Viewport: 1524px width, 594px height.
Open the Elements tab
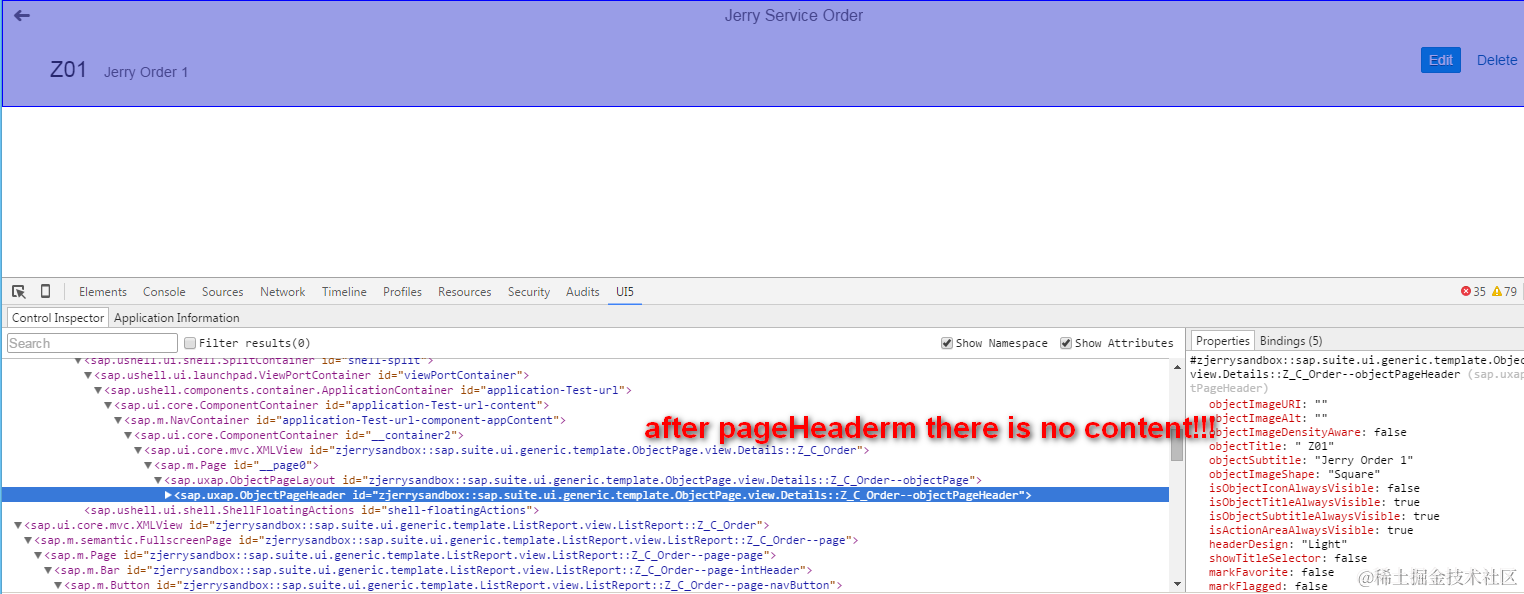(103, 292)
